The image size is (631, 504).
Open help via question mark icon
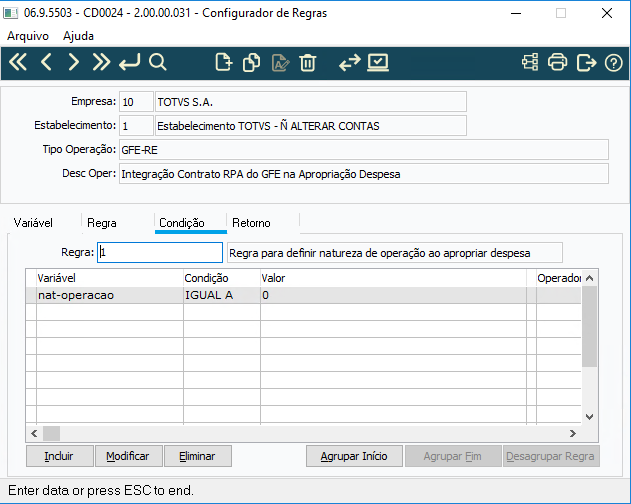tap(613, 63)
